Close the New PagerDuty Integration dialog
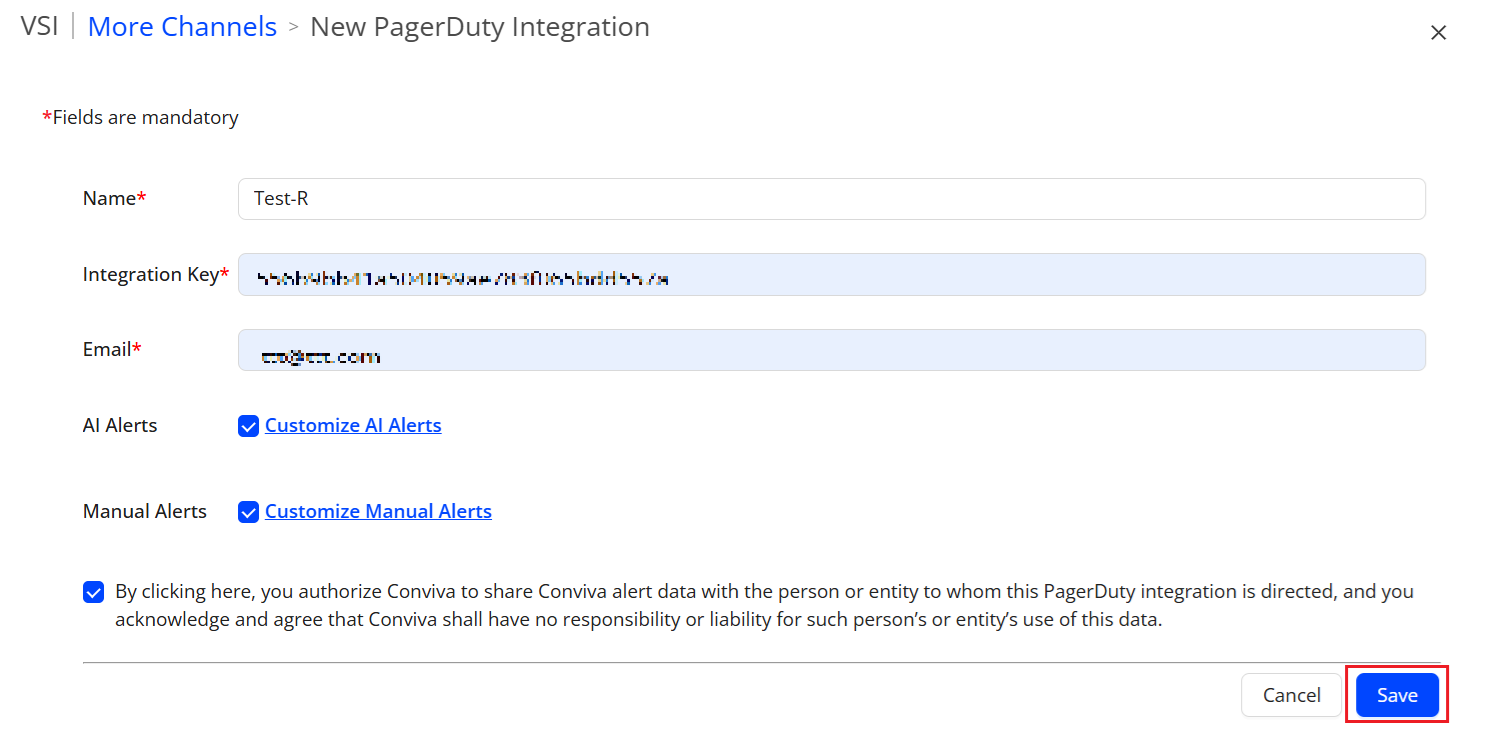 tap(1438, 33)
